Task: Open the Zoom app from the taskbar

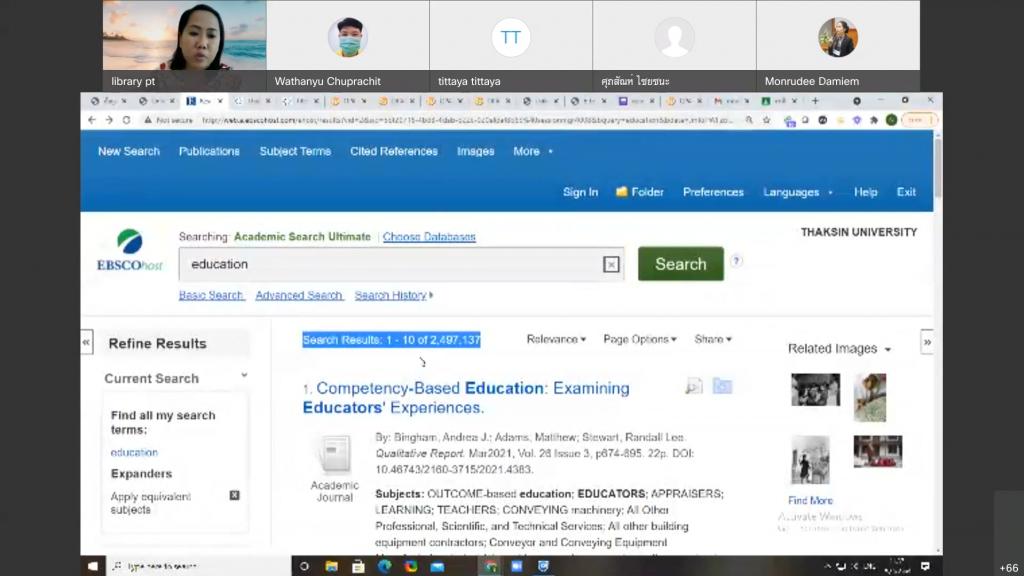Action: click(x=517, y=566)
